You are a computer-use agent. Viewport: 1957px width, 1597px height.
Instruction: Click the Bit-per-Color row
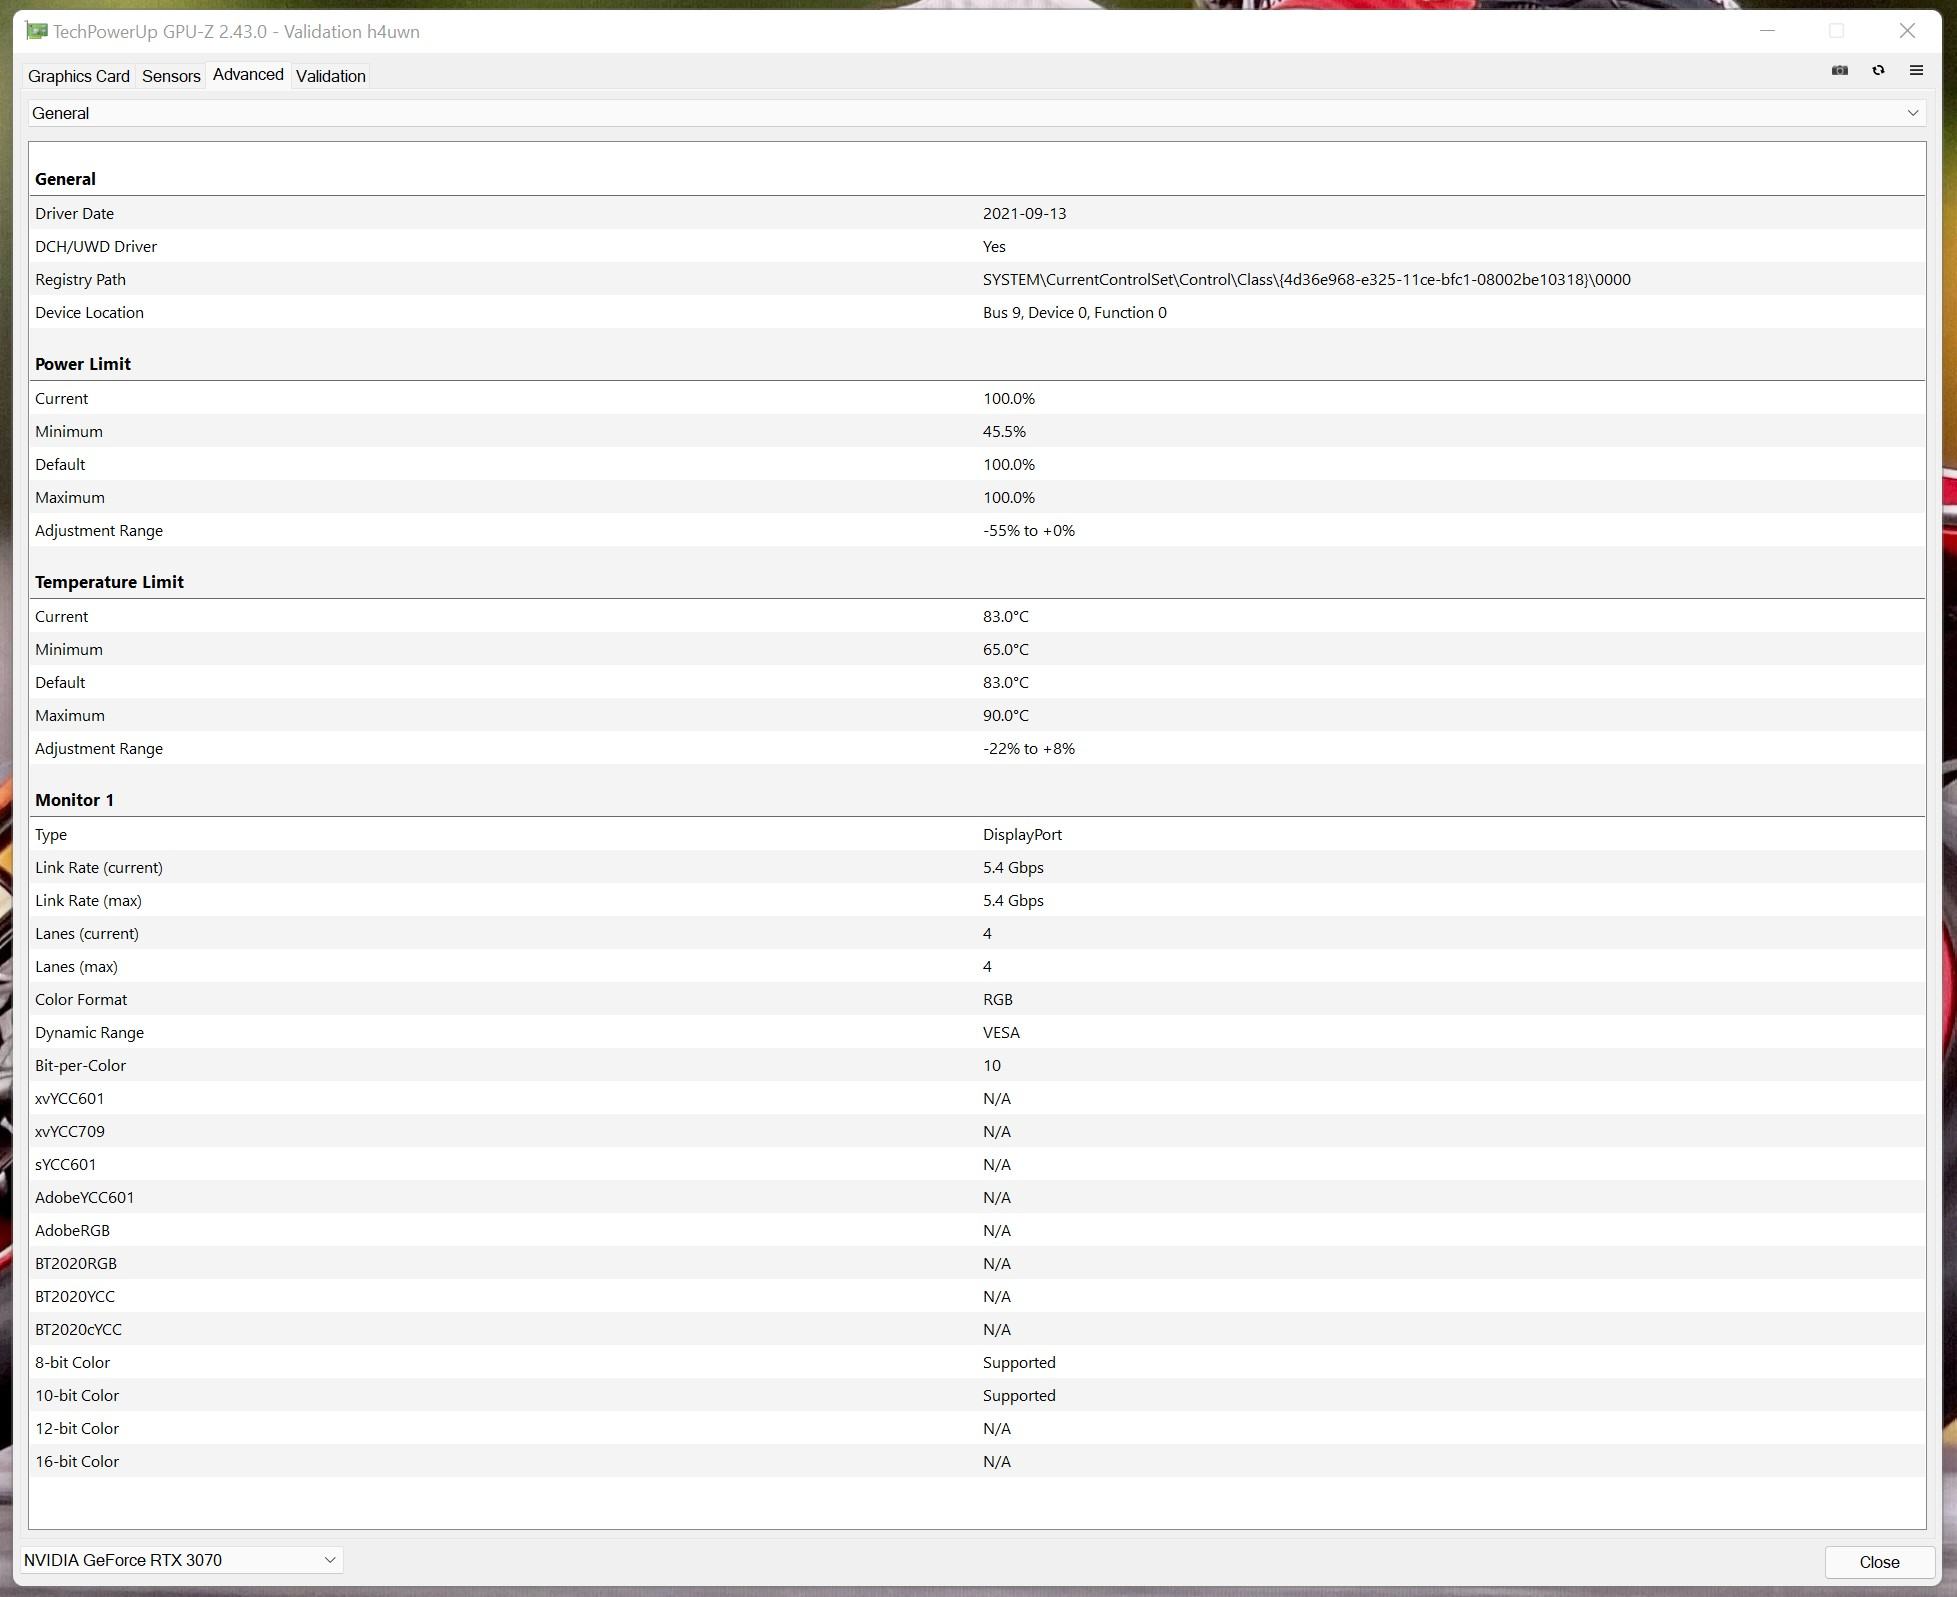(x=977, y=1065)
